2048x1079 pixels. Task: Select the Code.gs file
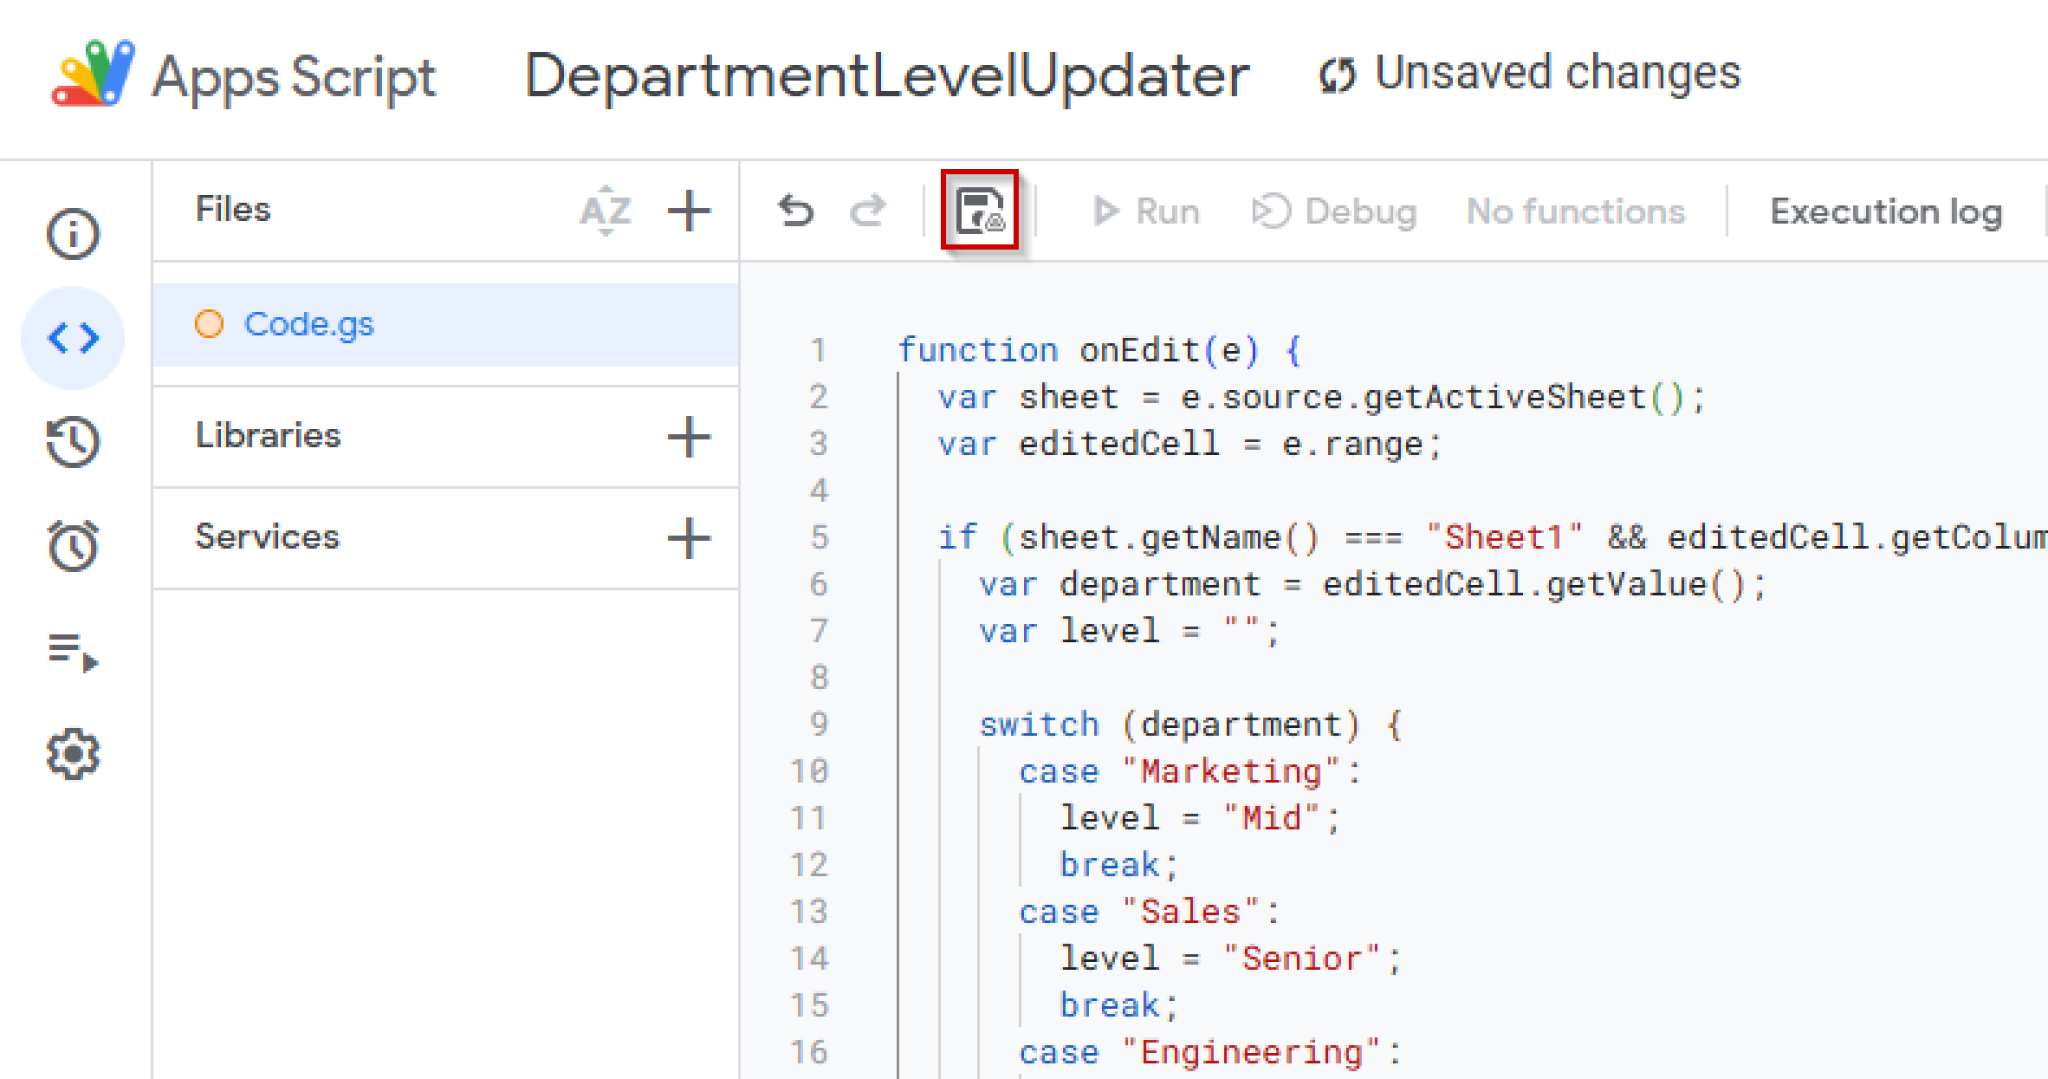pos(308,323)
